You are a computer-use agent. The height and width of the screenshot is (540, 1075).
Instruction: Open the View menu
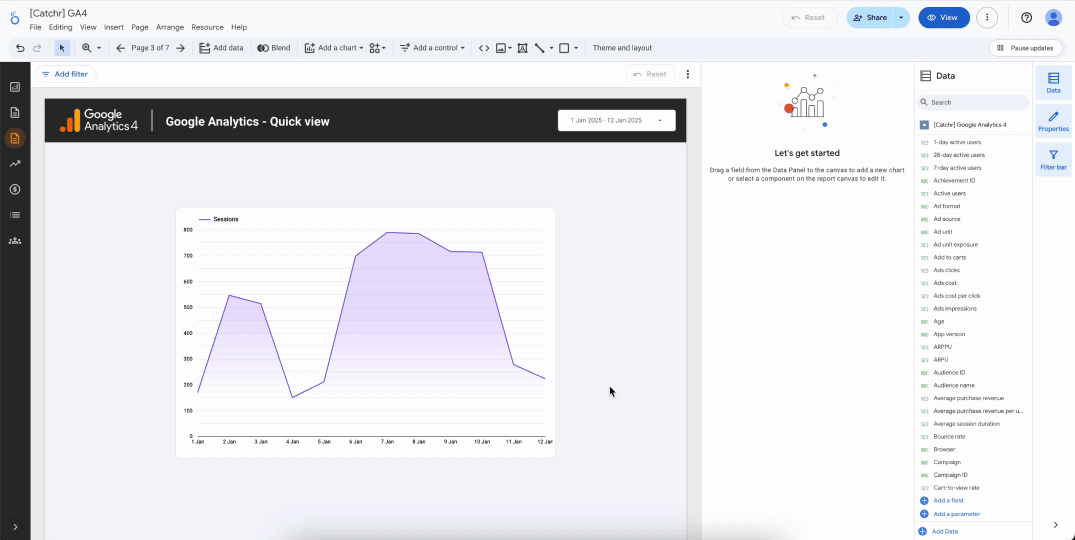(x=88, y=27)
